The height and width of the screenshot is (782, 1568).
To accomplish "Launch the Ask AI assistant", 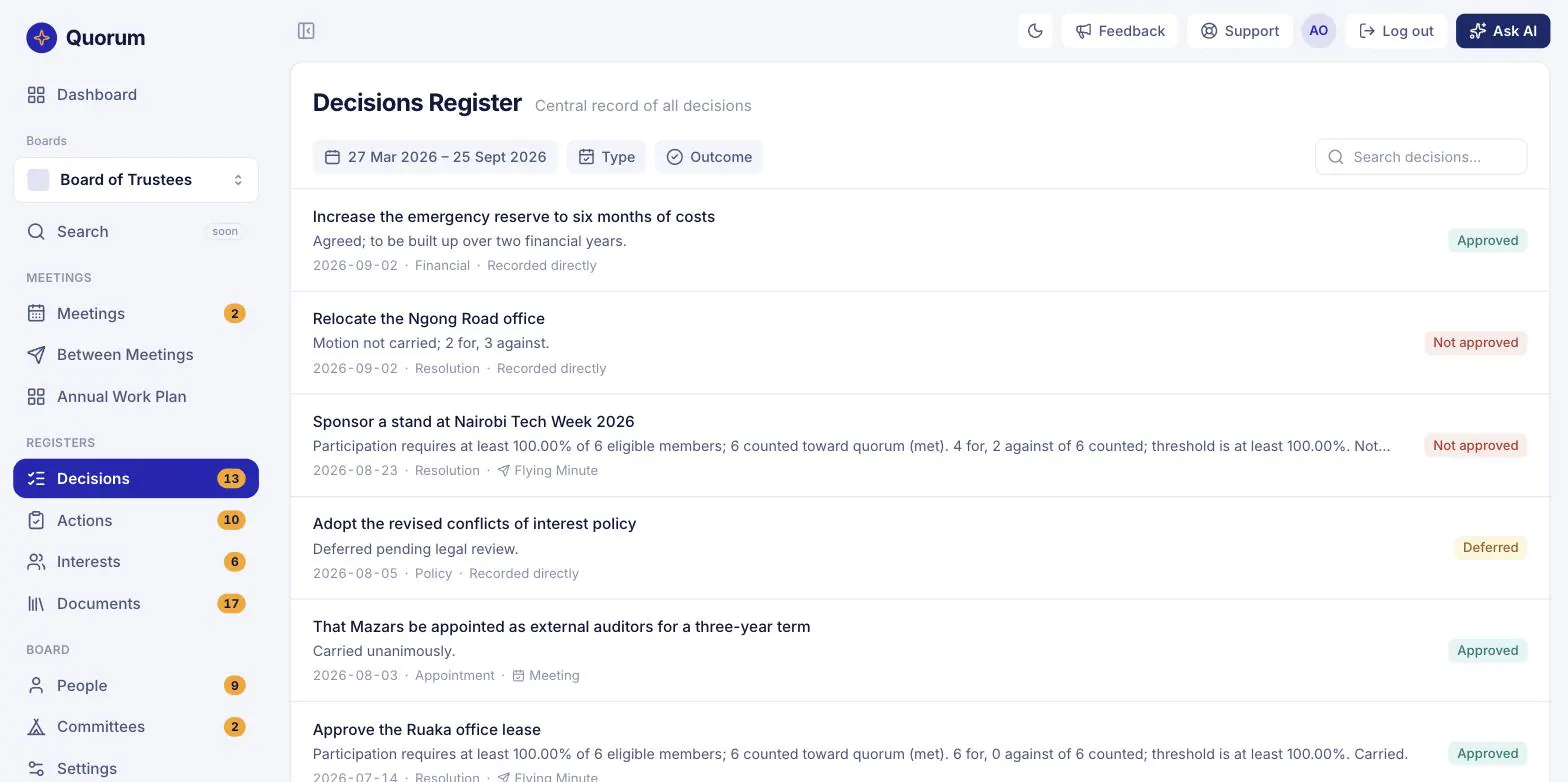I will [x=1503, y=31].
